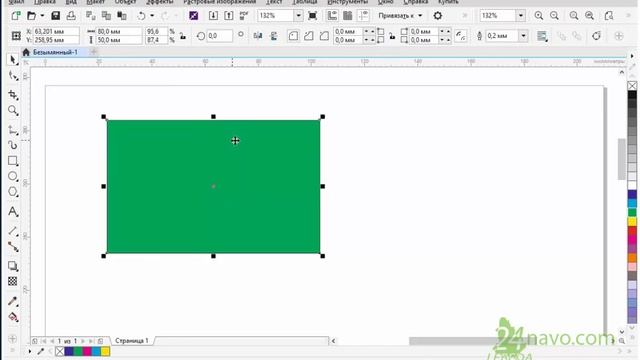This screenshot has width=640, height=360.
Task: Click the vertical scrollbar thumb
Action: tap(622, 159)
